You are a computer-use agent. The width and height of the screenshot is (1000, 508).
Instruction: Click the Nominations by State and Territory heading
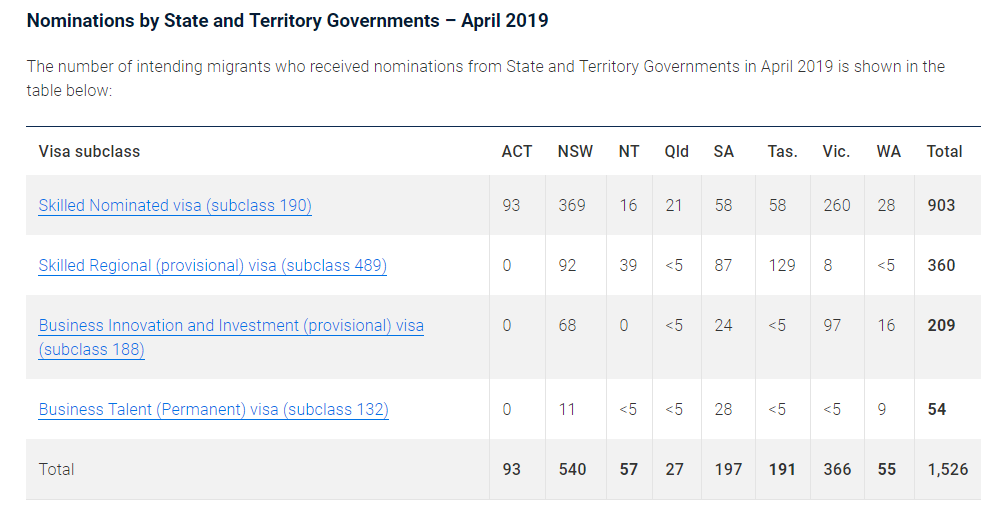pyautogui.click(x=287, y=20)
